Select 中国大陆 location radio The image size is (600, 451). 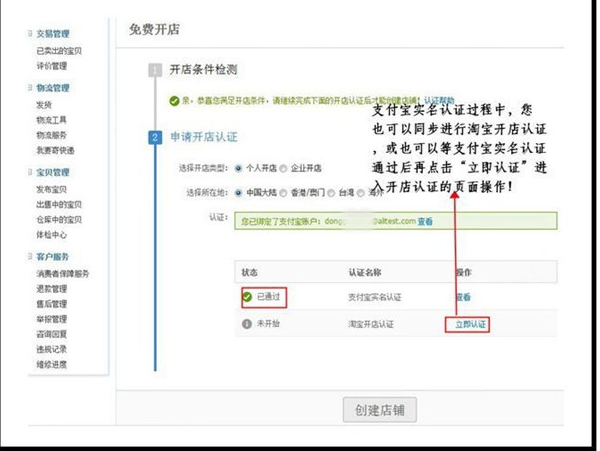238,193
